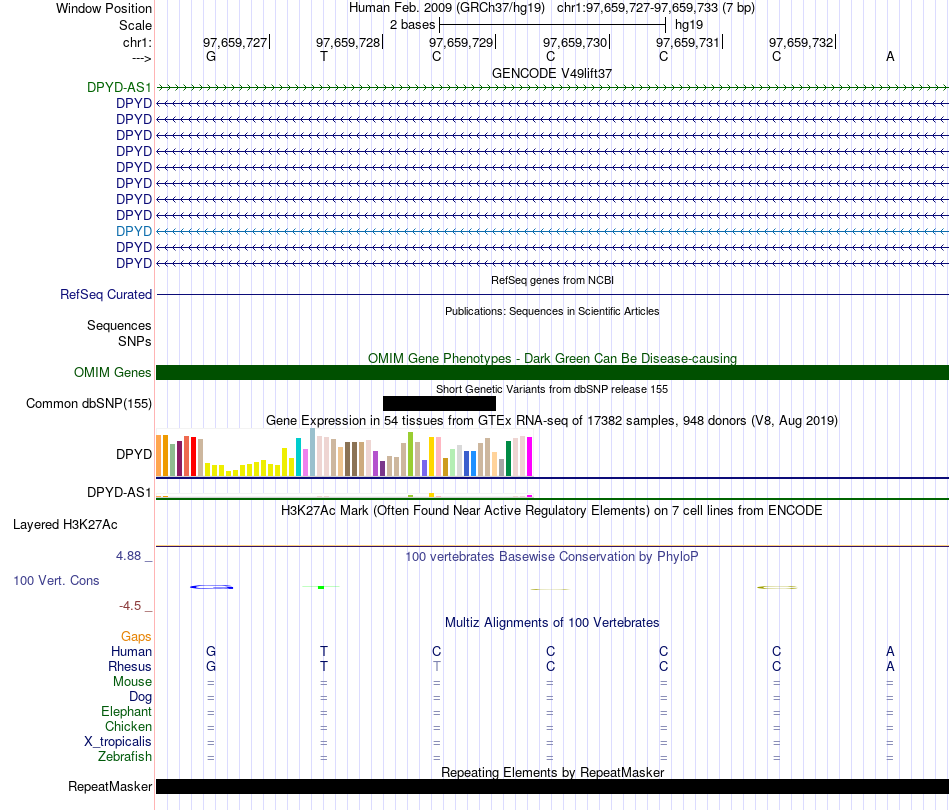Open the RefSeq genes from NCBI track title
The image size is (950, 810).
point(552,280)
